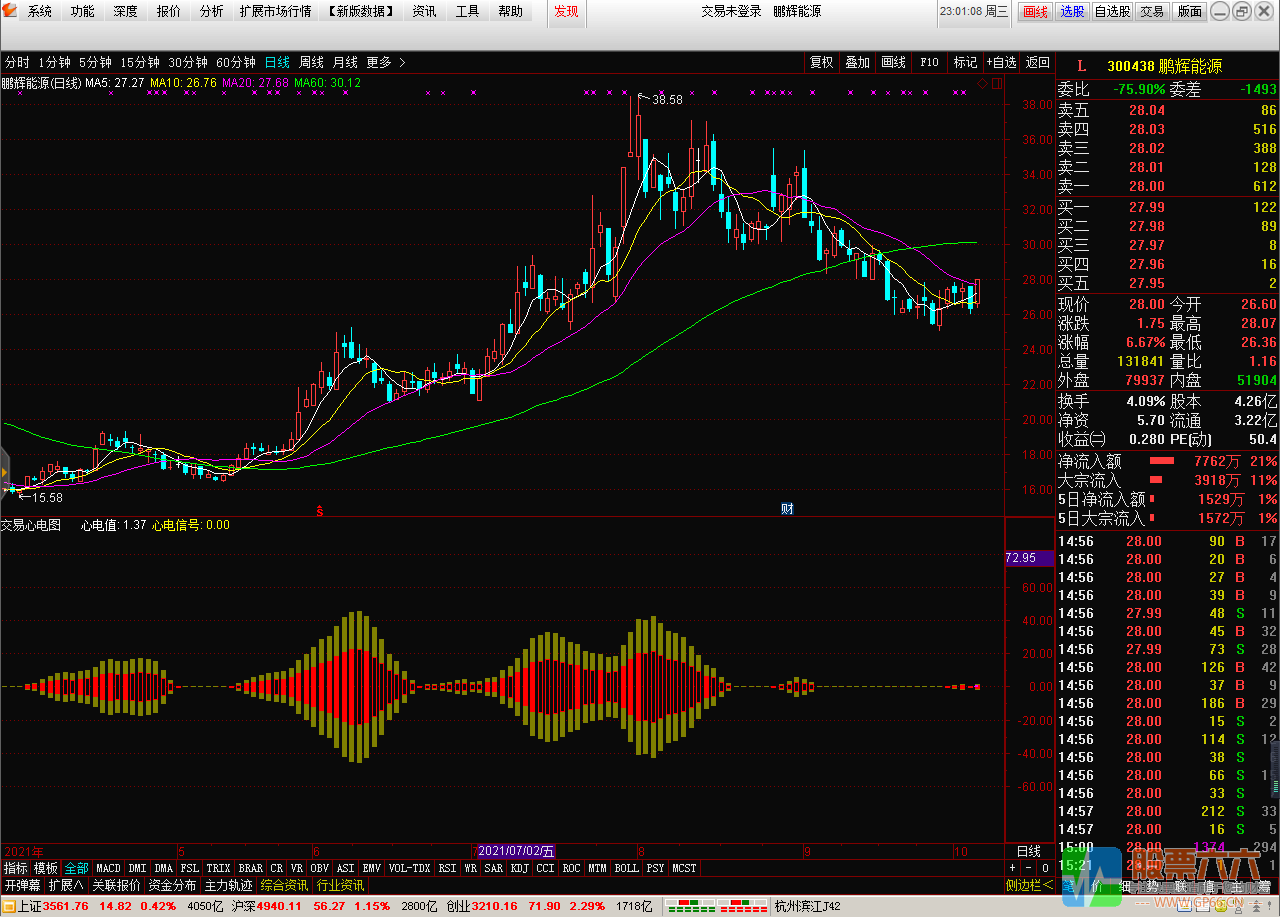The image size is (1280, 917).
Task: Open the 综合资讯 tab
Action: pyautogui.click(x=285, y=886)
